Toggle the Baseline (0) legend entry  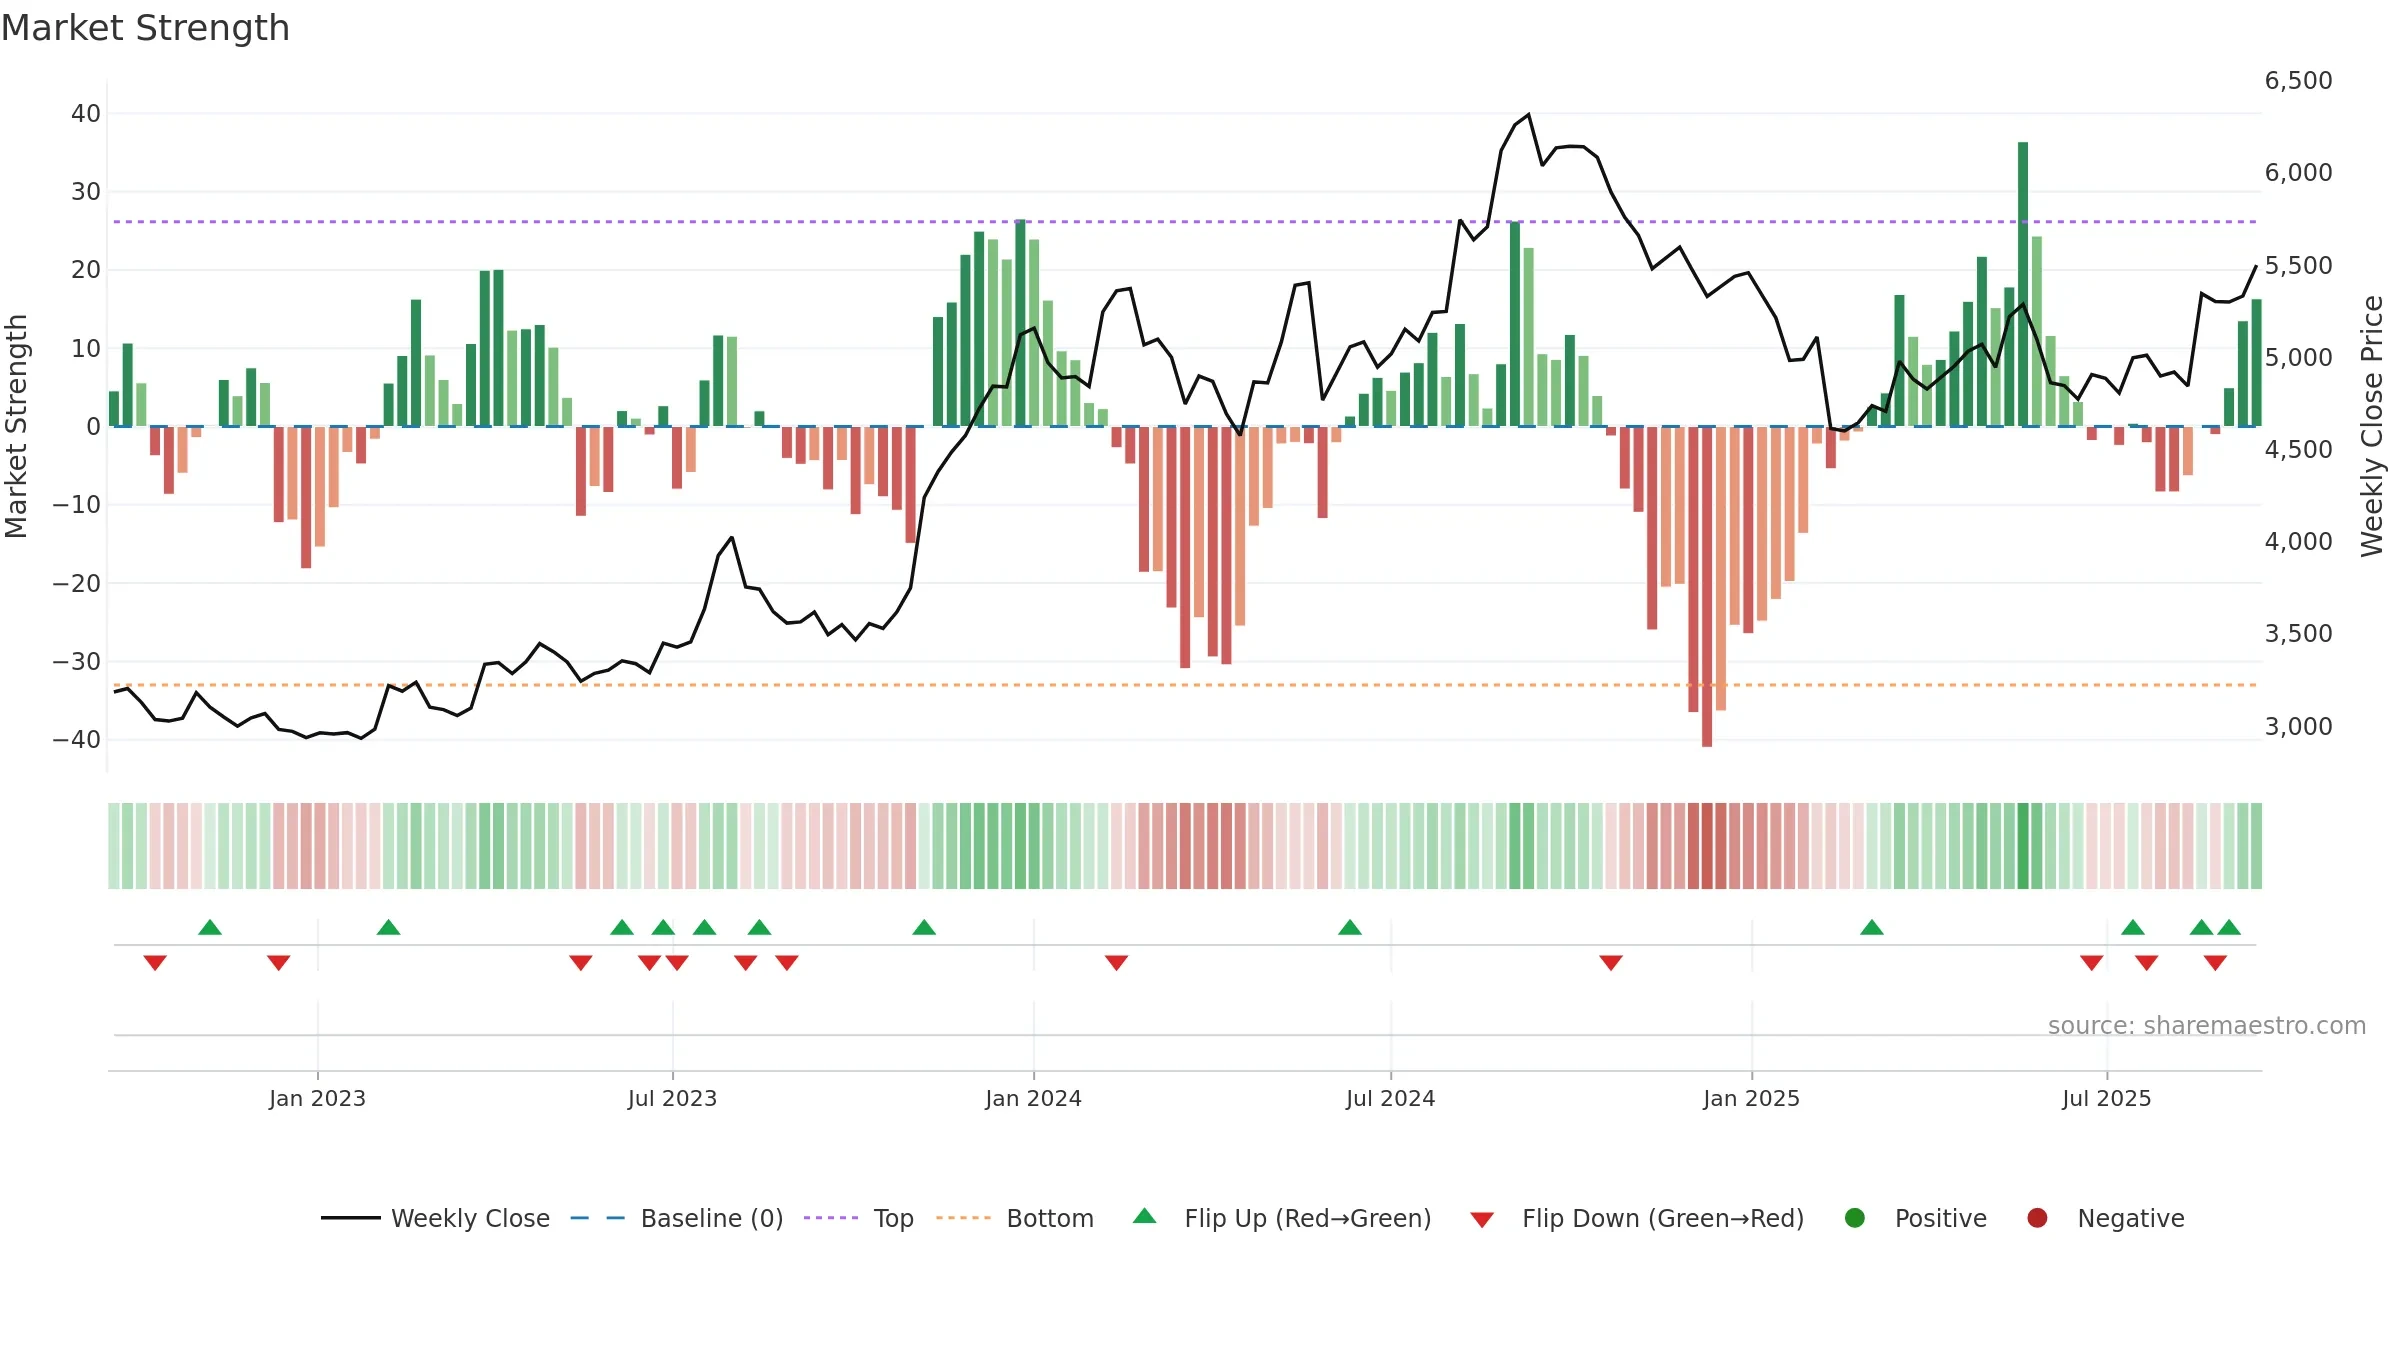(677, 1218)
